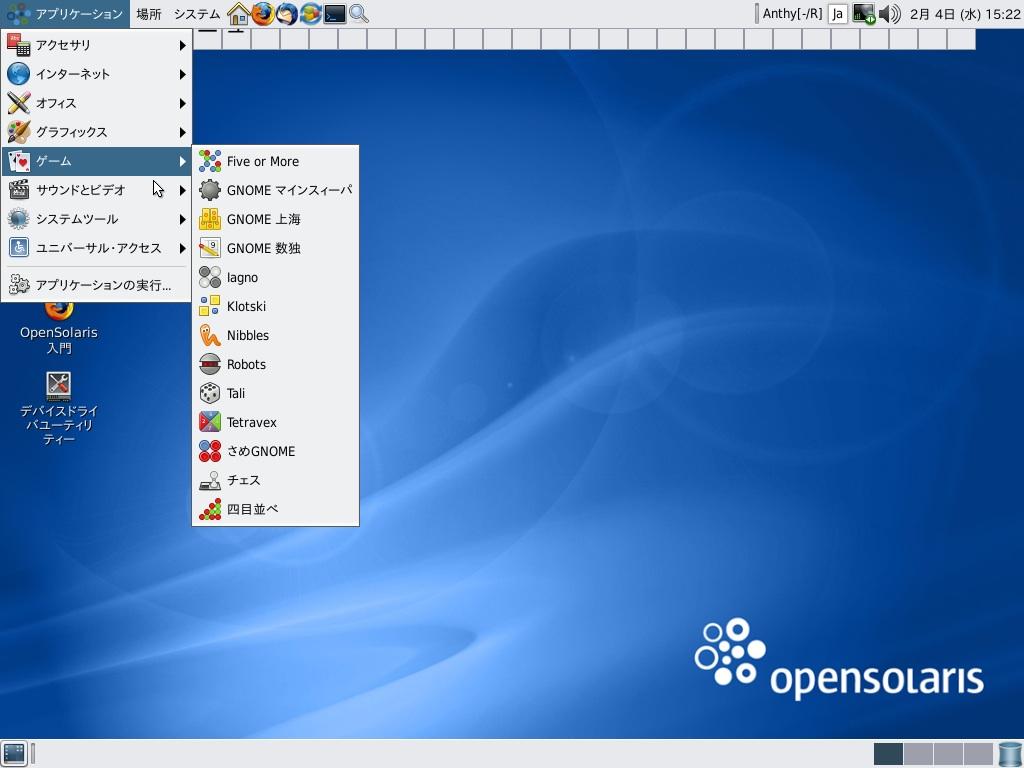Expand the アクセサリ submenu
This screenshot has width=1024, height=768.
click(96, 45)
